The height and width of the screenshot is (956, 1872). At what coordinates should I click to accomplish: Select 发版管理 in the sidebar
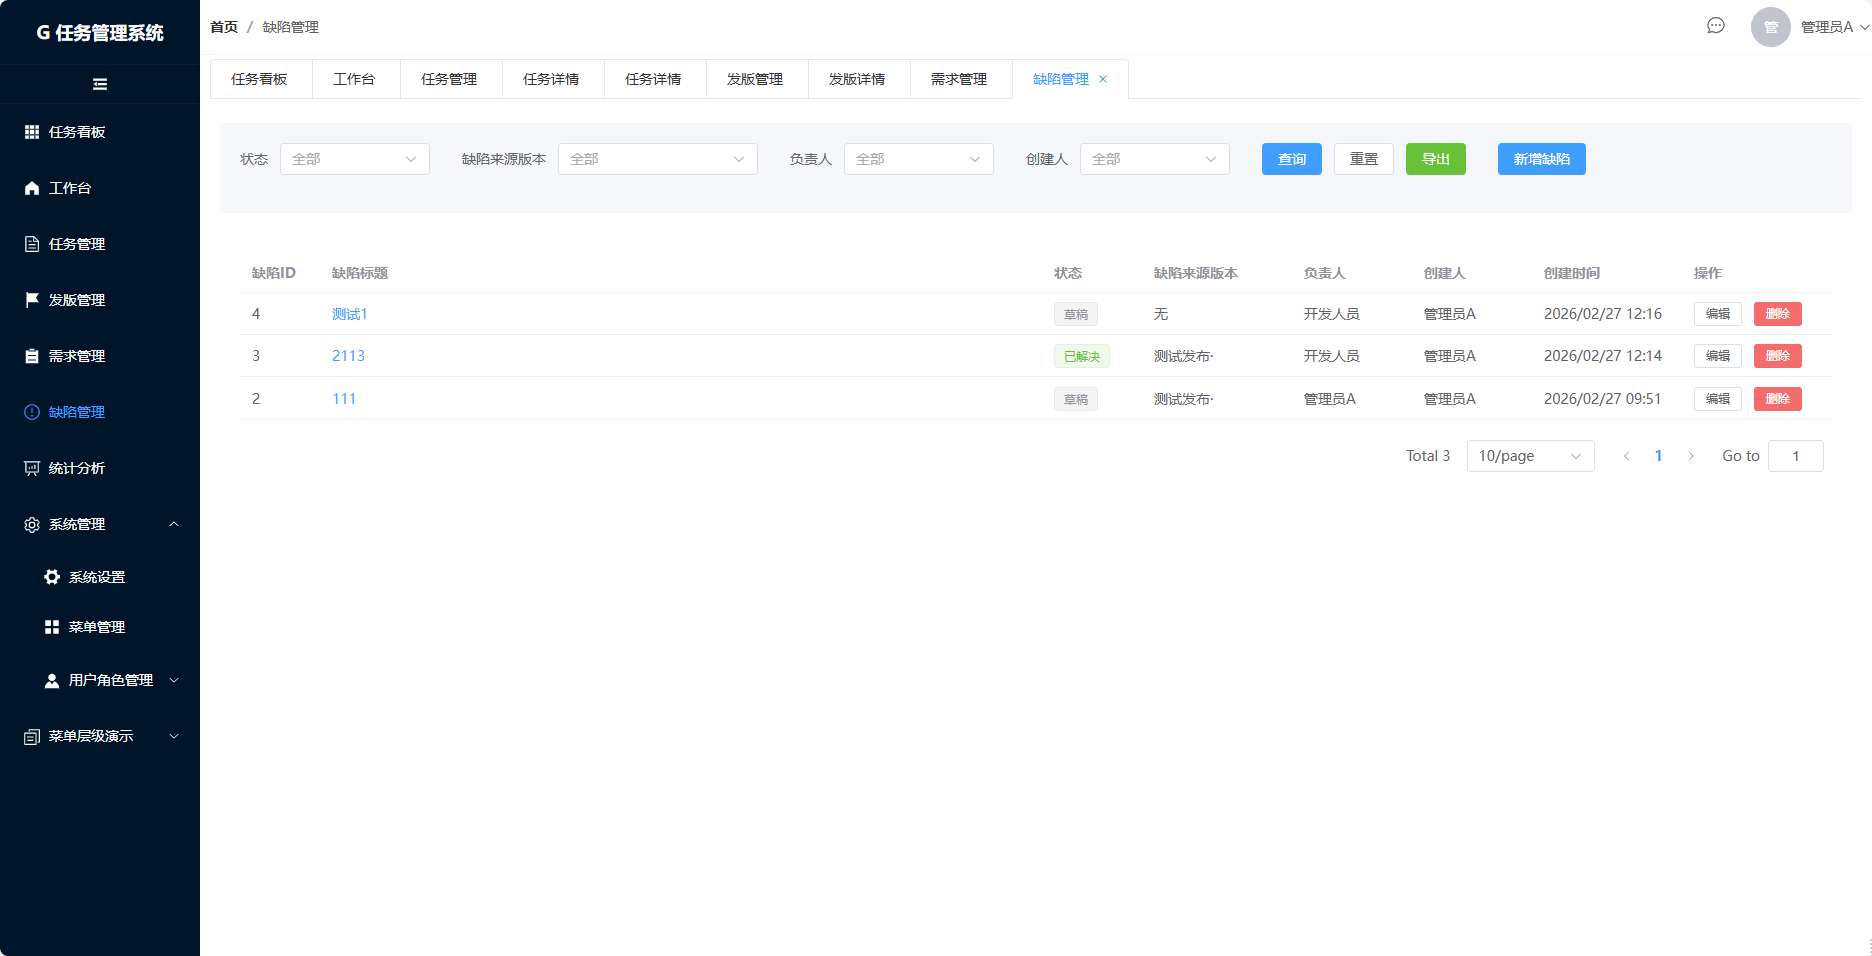tap(100, 300)
